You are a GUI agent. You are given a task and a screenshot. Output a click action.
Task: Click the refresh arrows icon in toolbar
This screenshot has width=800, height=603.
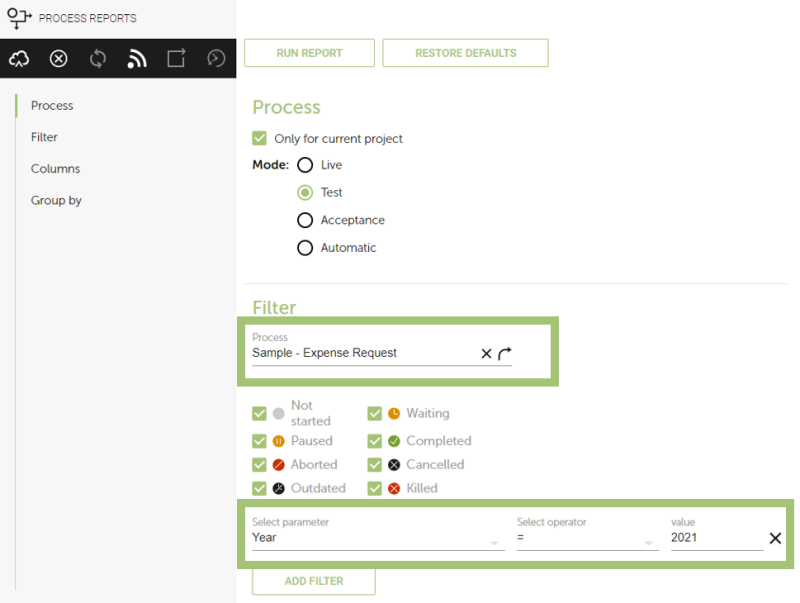point(97,59)
